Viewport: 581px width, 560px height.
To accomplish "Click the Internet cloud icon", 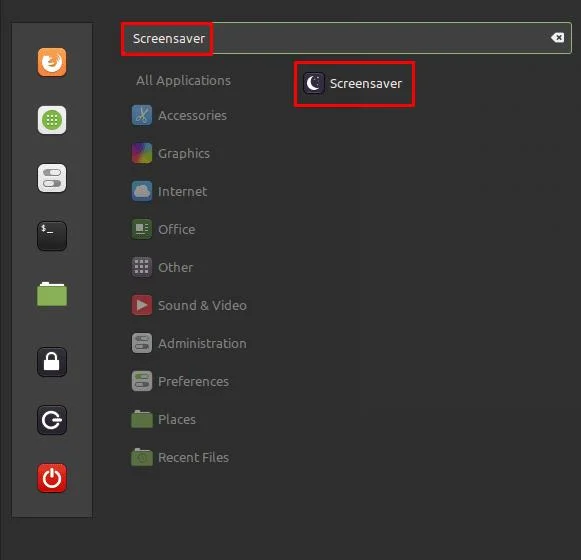I will pos(142,191).
